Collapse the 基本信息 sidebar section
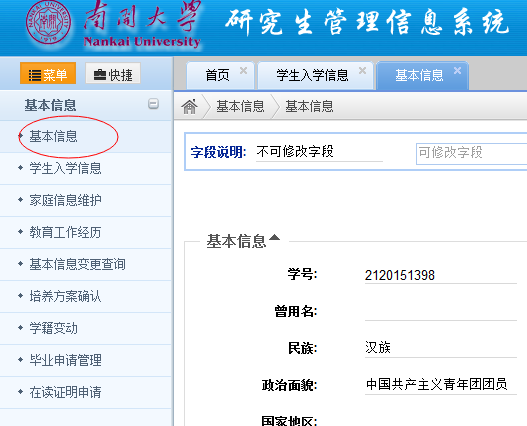Viewport: 527px width, 426px height. [153, 104]
